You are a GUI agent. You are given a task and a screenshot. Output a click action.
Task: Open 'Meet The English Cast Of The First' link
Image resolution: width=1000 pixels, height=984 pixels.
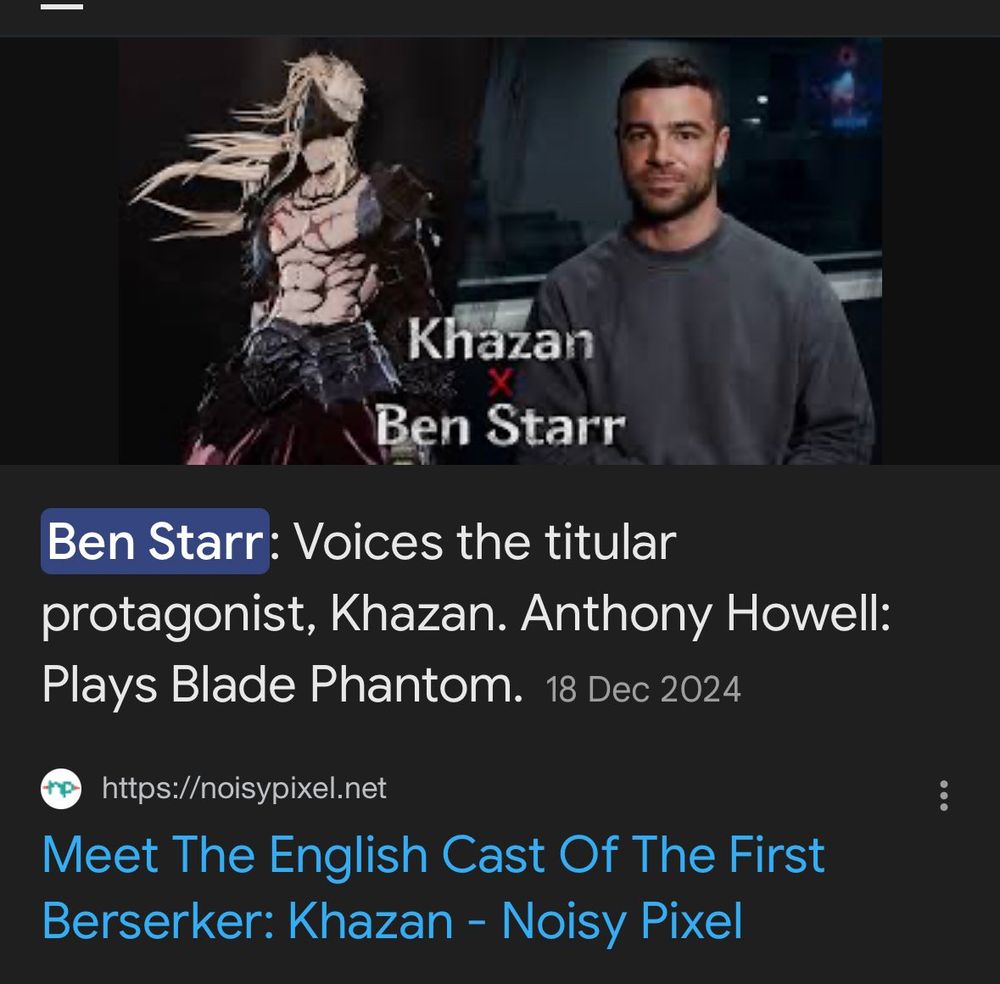[433, 855]
